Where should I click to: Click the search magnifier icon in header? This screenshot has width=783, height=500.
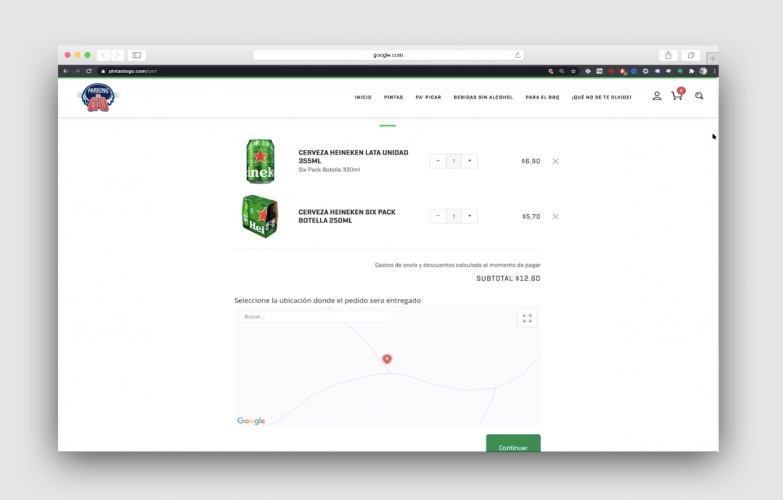click(x=699, y=96)
